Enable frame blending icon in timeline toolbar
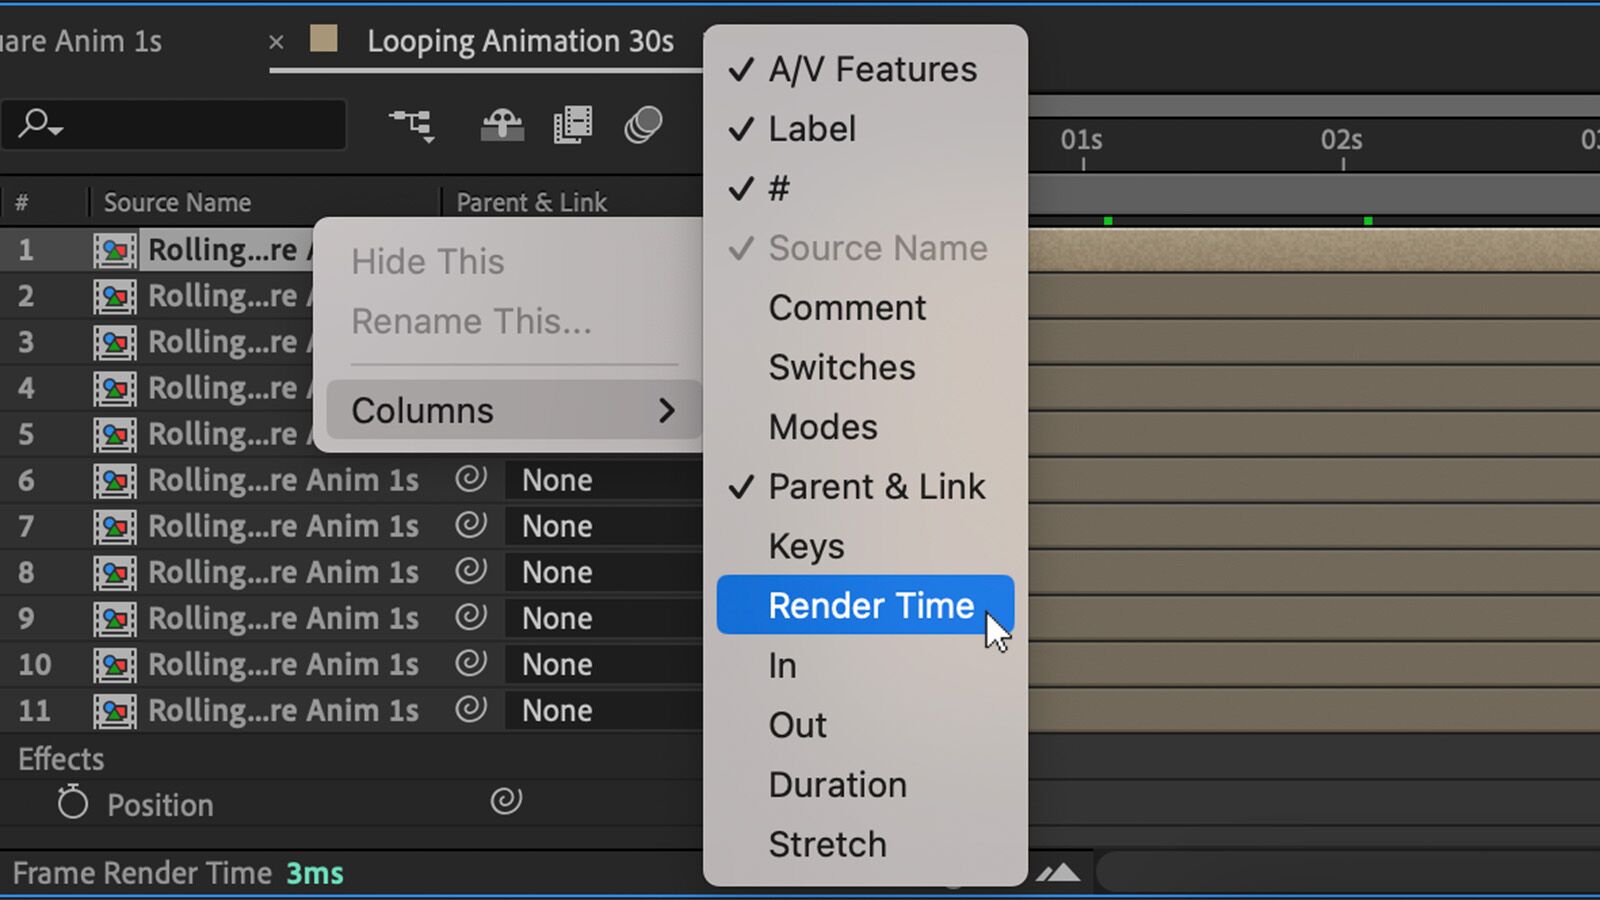Image resolution: width=1600 pixels, height=900 pixels. pos(573,125)
